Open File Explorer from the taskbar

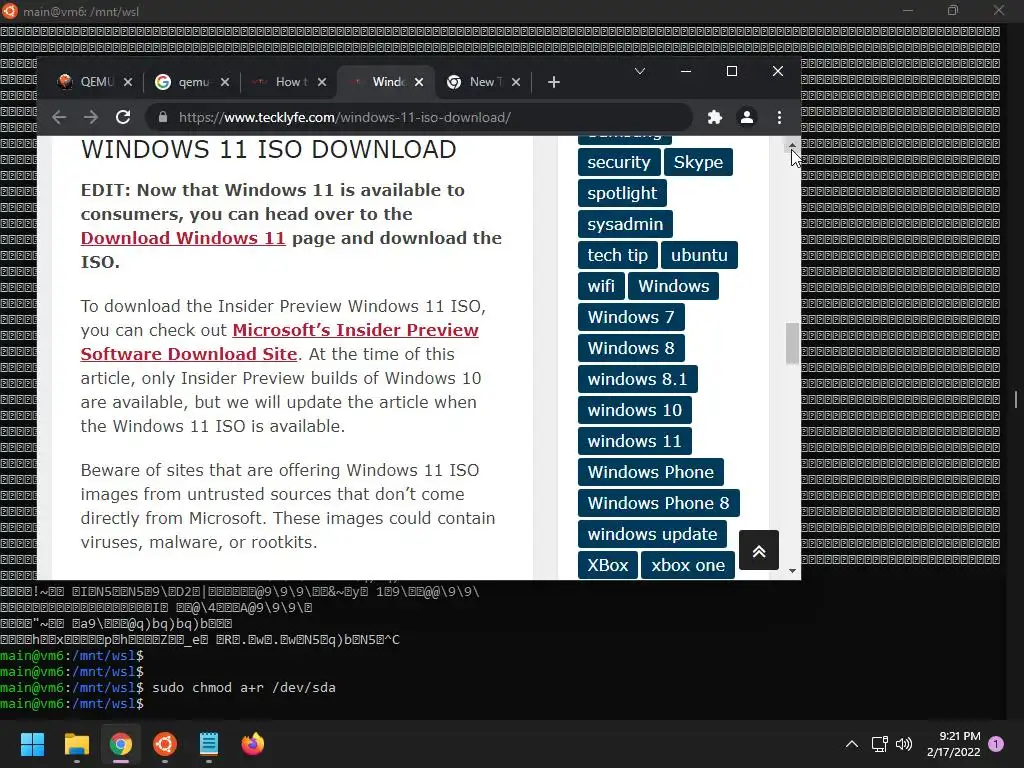point(76,744)
